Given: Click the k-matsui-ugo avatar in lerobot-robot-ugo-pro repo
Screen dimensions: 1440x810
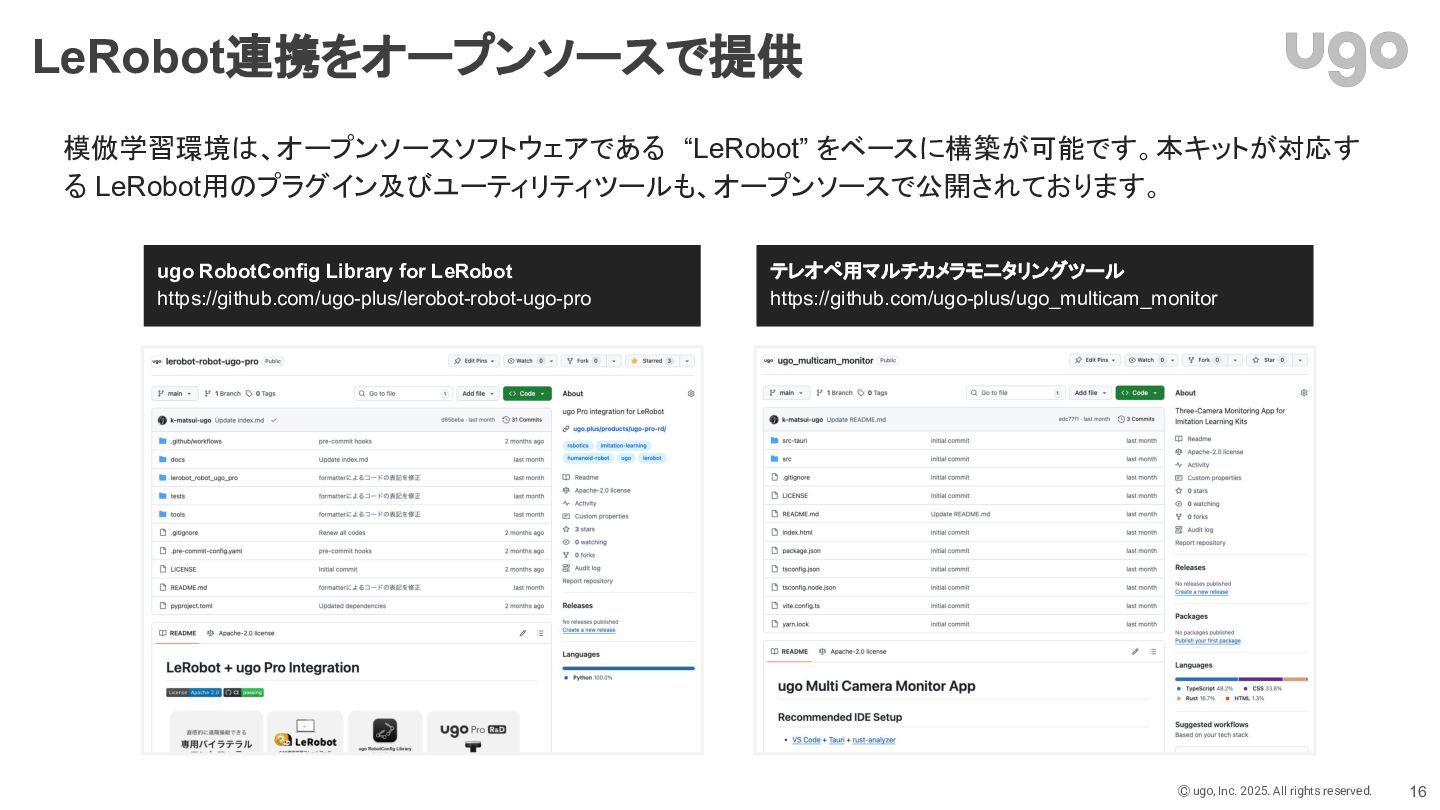Looking at the screenshot, I should tap(162, 420).
